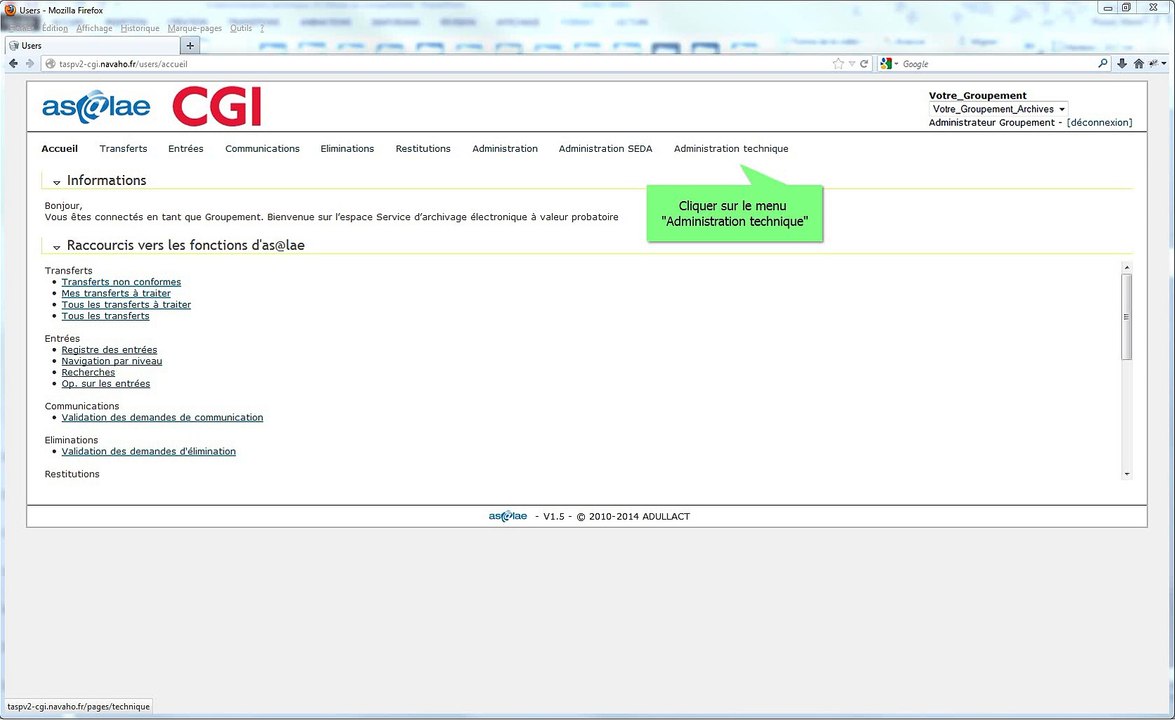This screenshot has height=720, width=1175.
Task: Open the Votre_Groupement_Archives dropdown
Action: [x=998, y=109]
